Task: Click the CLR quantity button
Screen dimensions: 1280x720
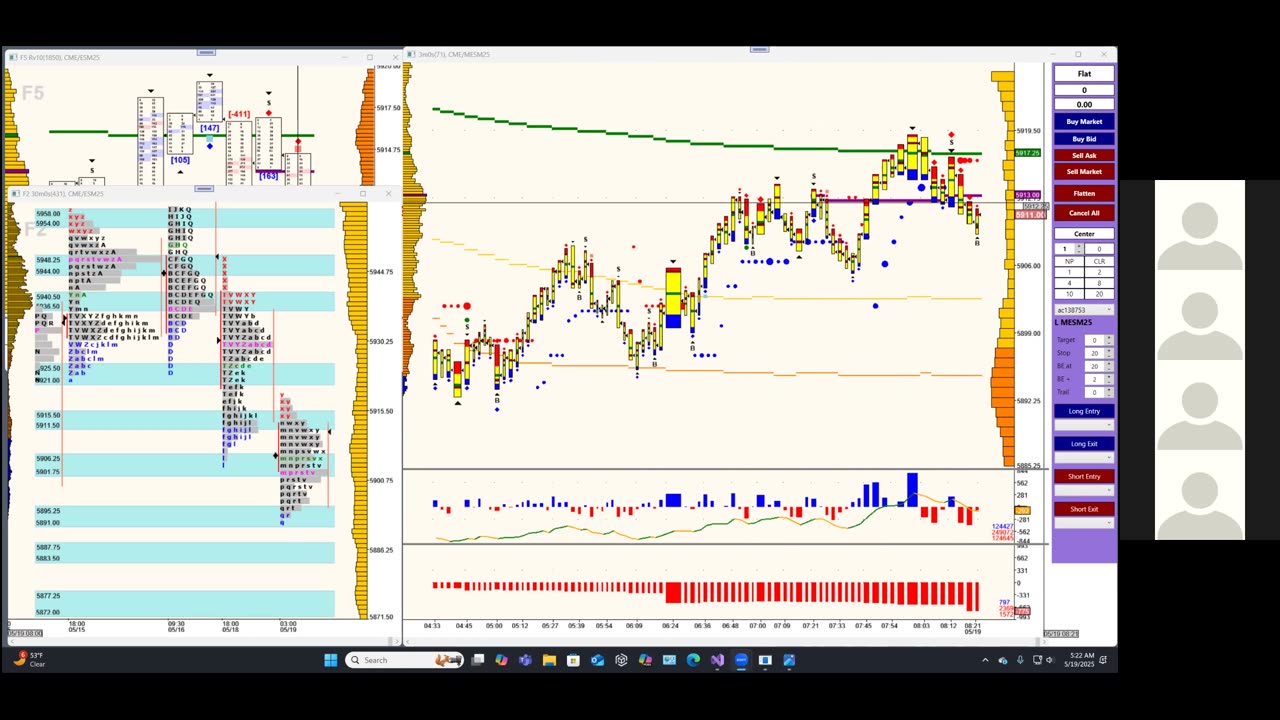Action: 1099,261
